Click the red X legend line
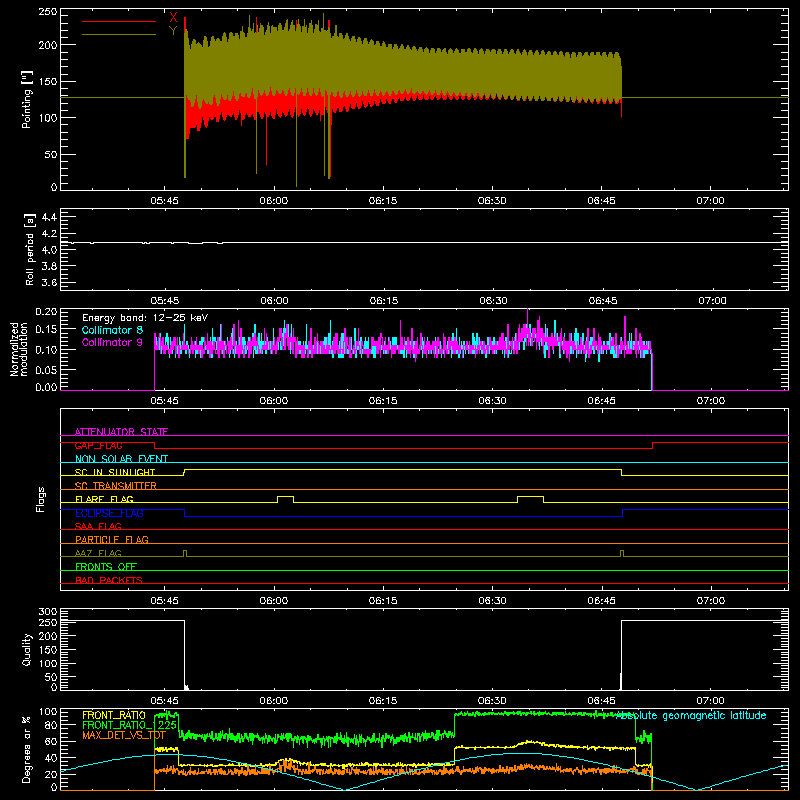 pos(119,21)
